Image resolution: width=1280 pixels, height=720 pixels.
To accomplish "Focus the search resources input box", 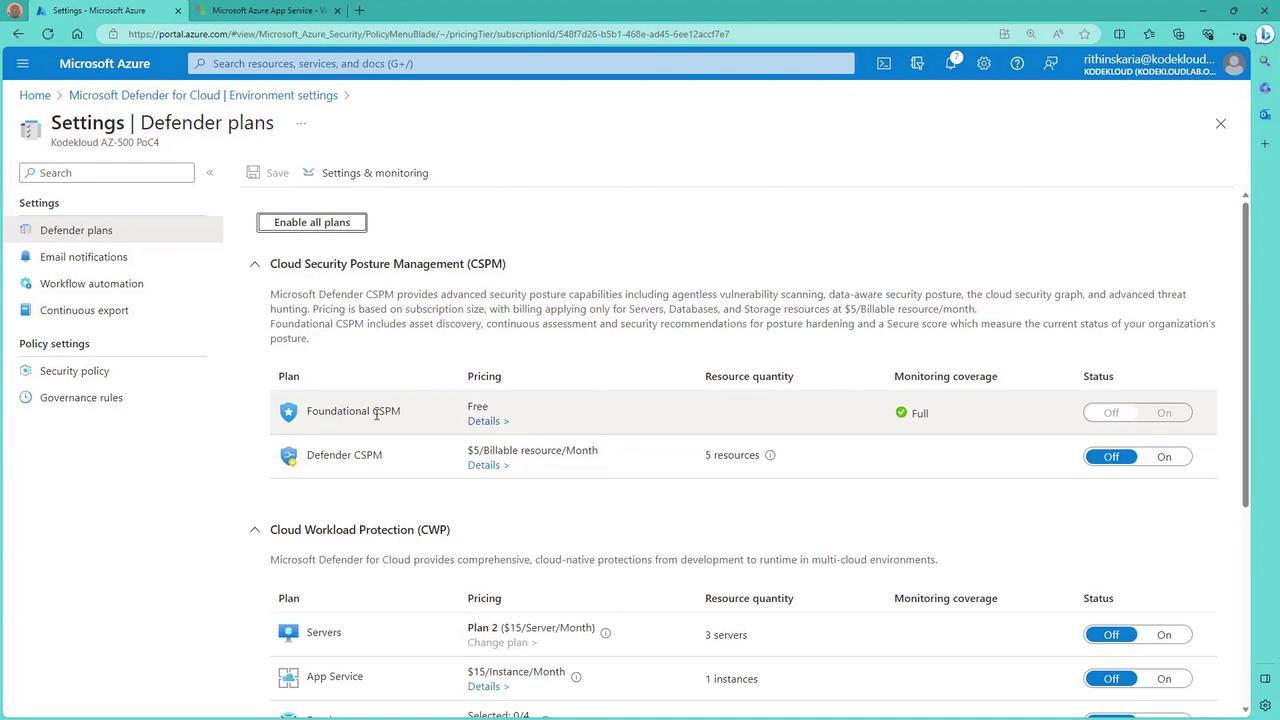I will pyautogui.click(x=520, y=63).
